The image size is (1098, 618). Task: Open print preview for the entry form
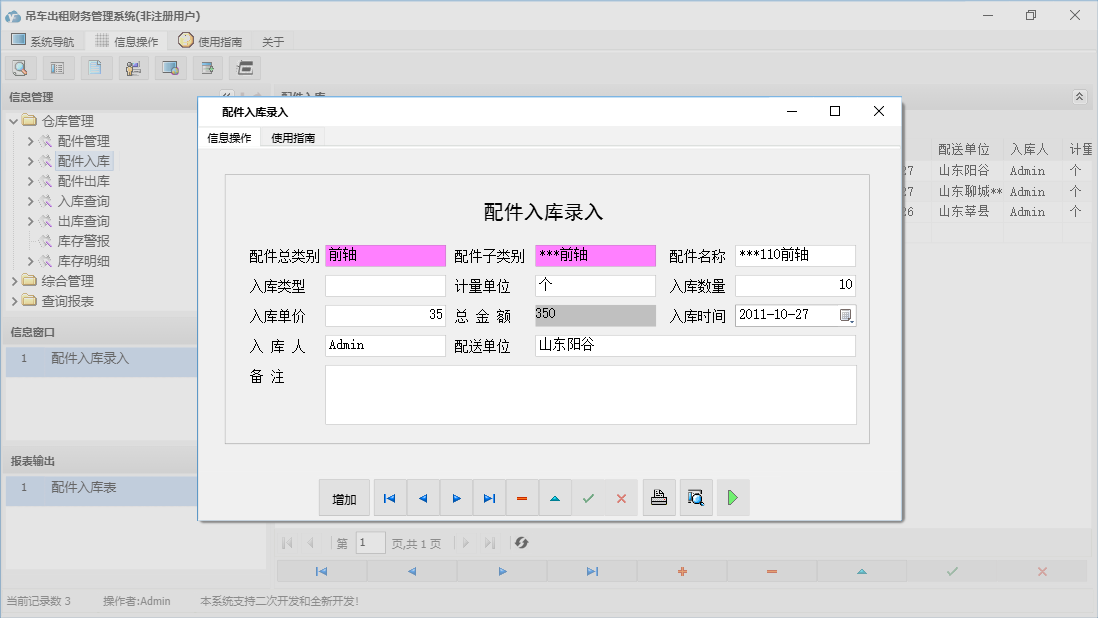[695, 497]
